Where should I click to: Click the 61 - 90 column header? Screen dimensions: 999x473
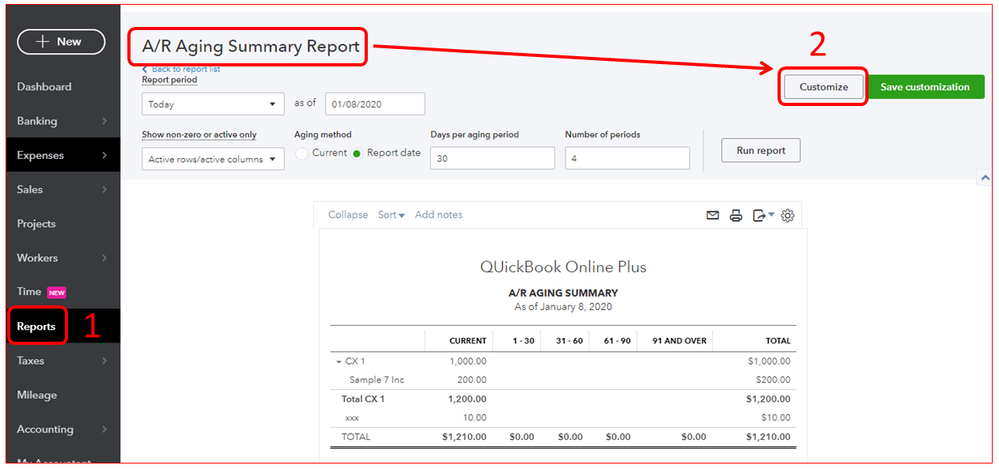pos(617,341)
